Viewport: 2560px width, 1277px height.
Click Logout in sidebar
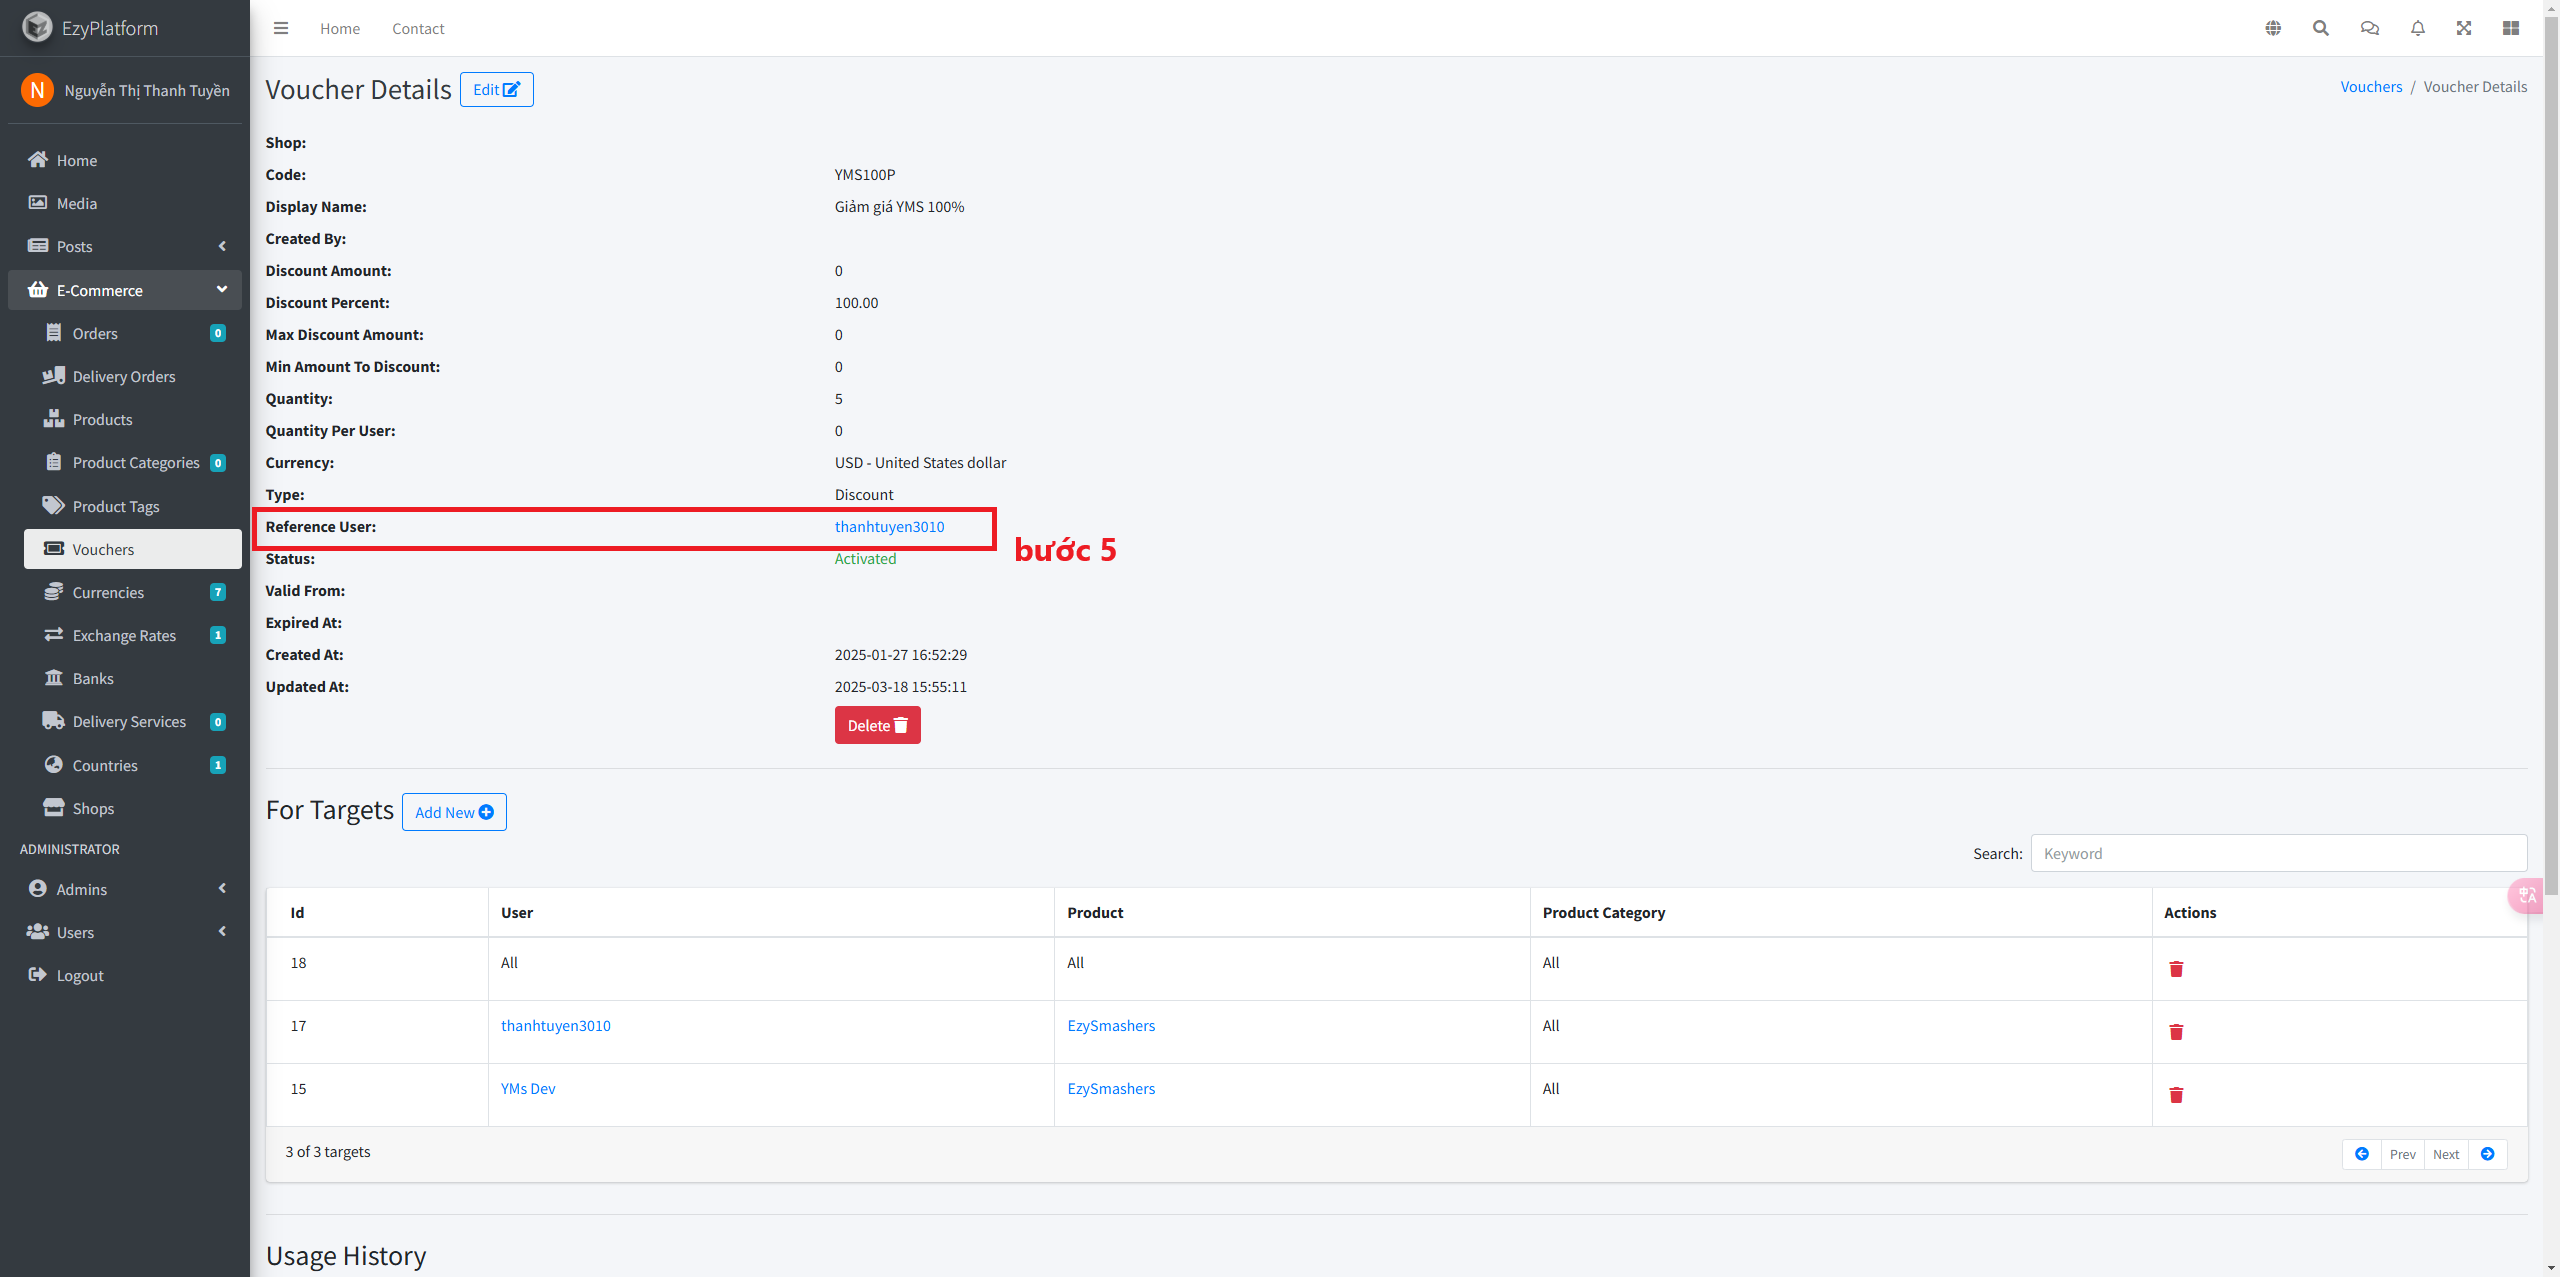[125, 975]
